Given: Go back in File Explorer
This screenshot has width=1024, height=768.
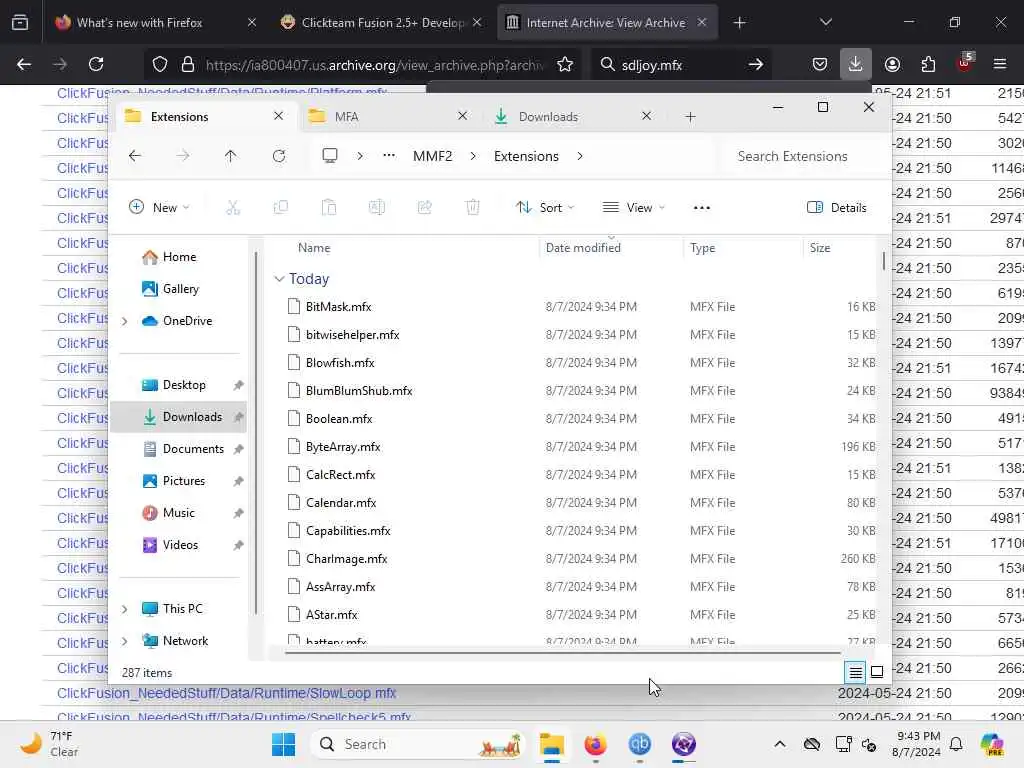Looking at the screenshot, I should pyautogui.click(x=135, y=156).
